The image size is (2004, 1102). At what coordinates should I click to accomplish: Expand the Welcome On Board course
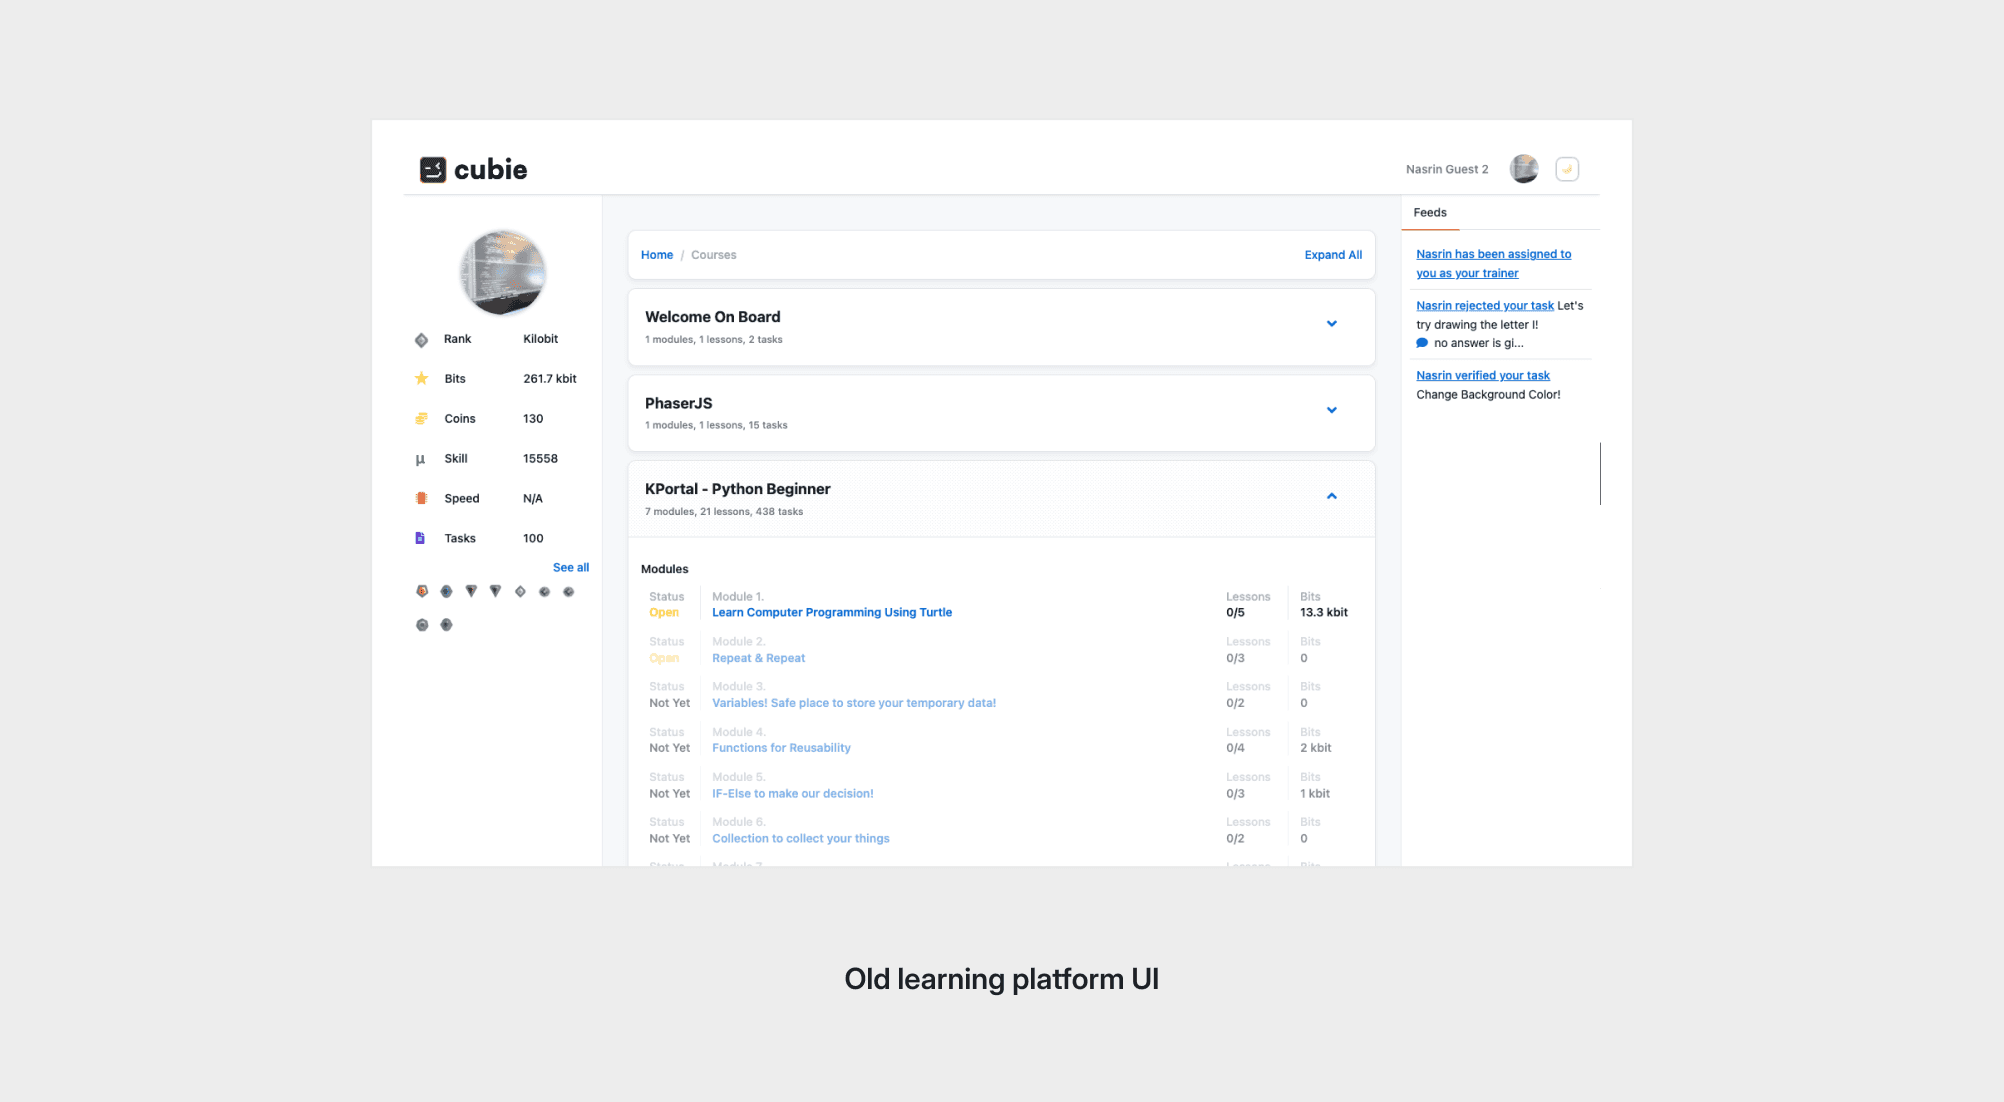pos(1331,324)
